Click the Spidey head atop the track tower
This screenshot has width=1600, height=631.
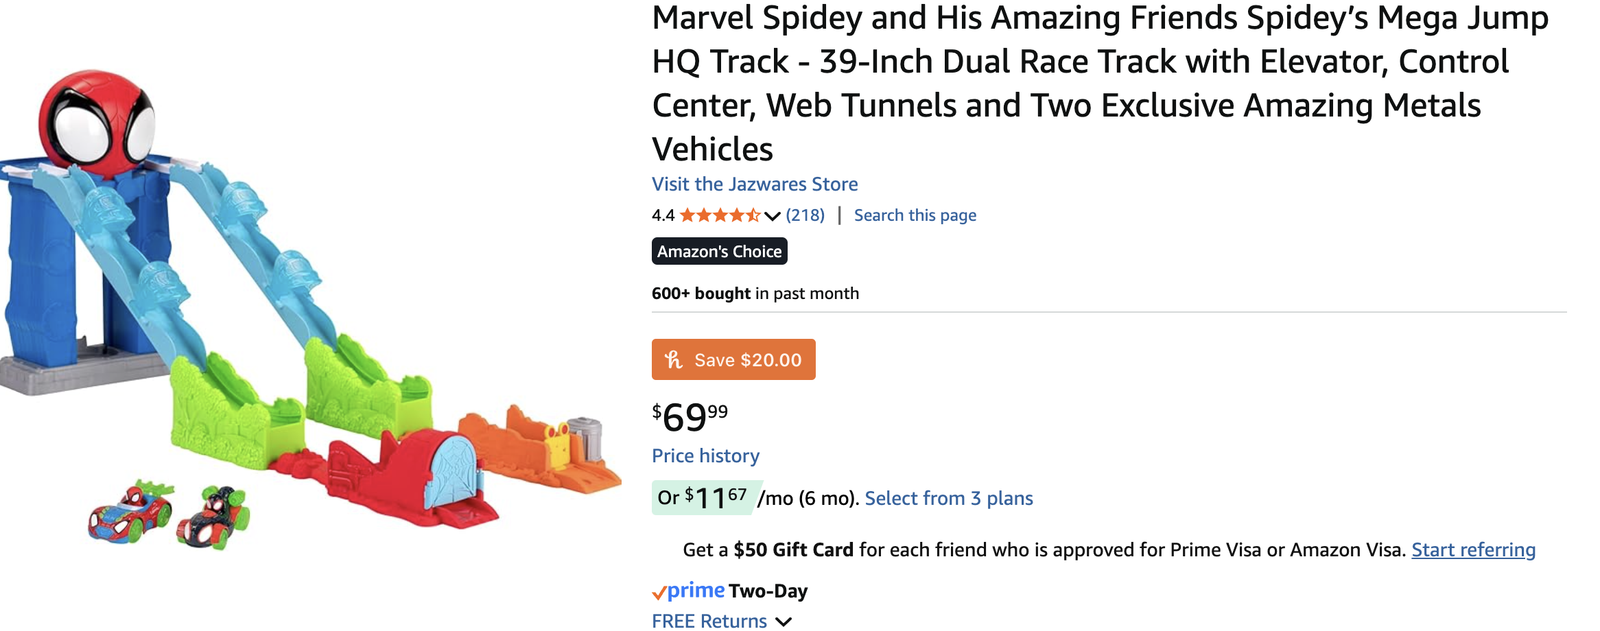[x=97, y=125]
